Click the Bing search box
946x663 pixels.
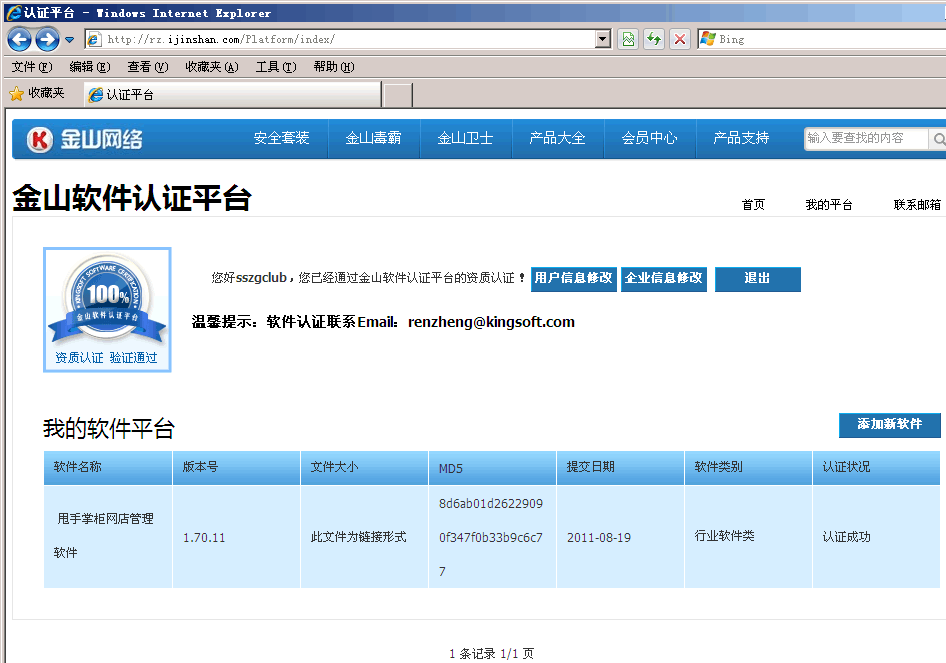[x=821, y=39]
